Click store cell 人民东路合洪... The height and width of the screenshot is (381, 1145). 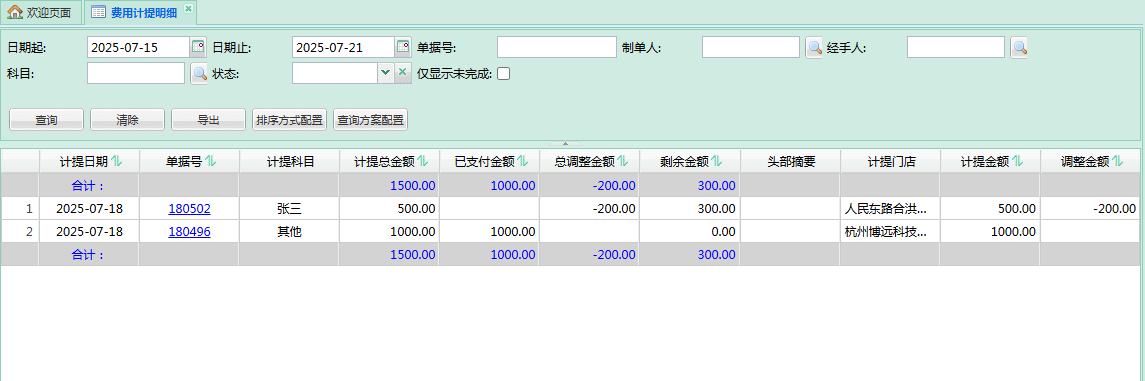[x=891, y=209]
